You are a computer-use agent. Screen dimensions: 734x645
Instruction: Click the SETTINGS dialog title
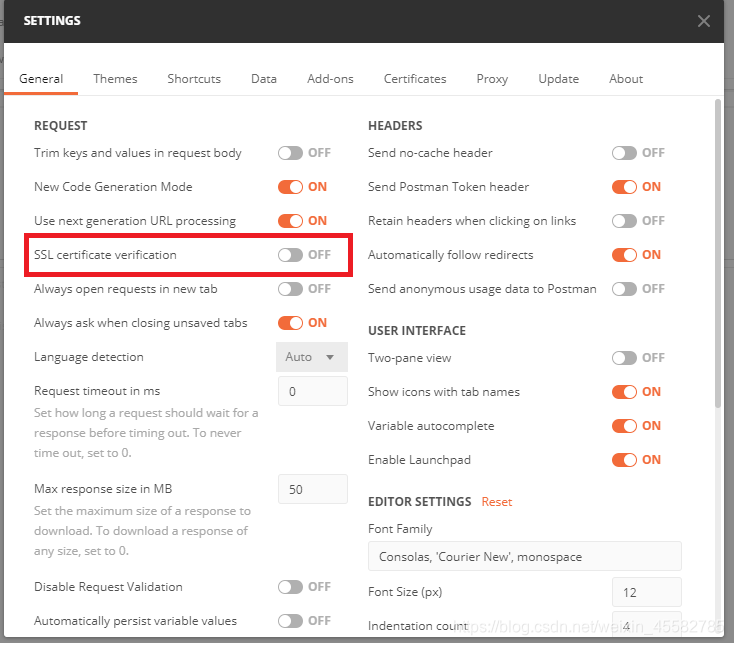pyautogui.click(x=52, y=21)
